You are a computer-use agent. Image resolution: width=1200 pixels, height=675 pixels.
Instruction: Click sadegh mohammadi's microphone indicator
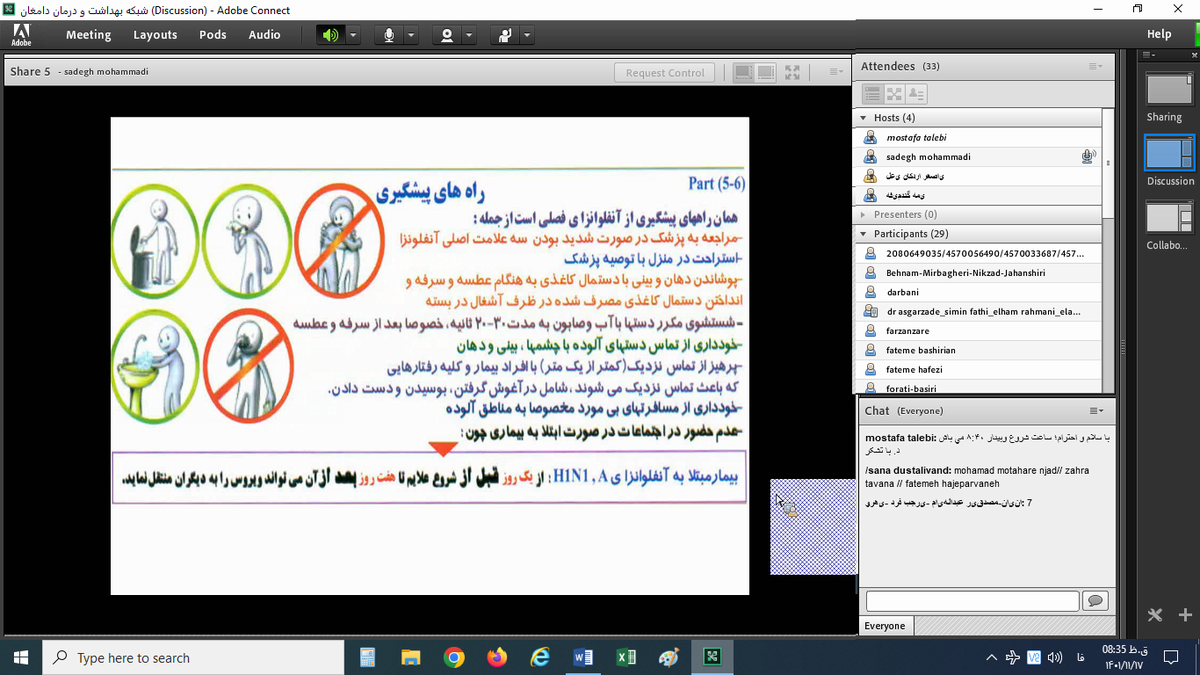pyautogui.click(x=1088, y=157)
